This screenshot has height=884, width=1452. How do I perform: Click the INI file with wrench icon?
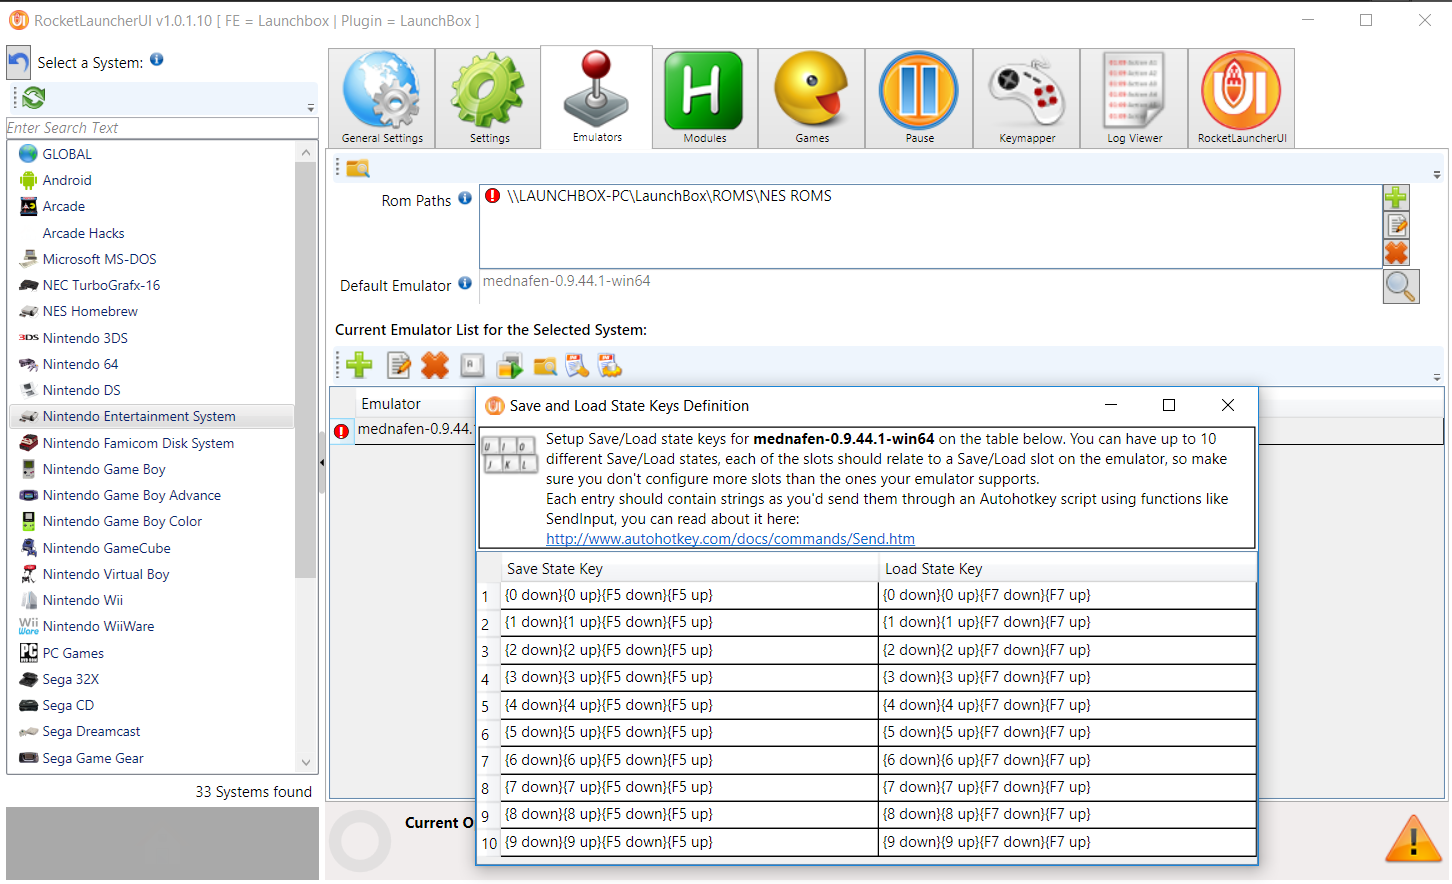pos(577,365)
